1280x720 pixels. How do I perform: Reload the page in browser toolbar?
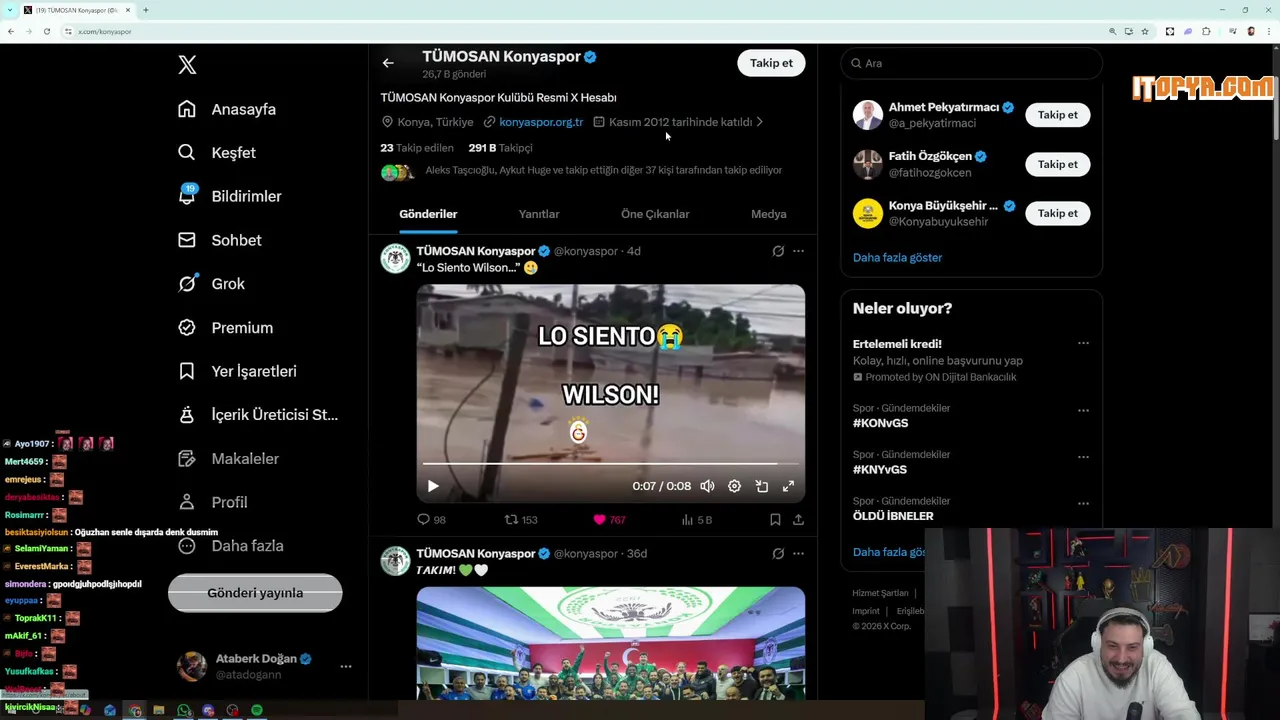point(46,31)
